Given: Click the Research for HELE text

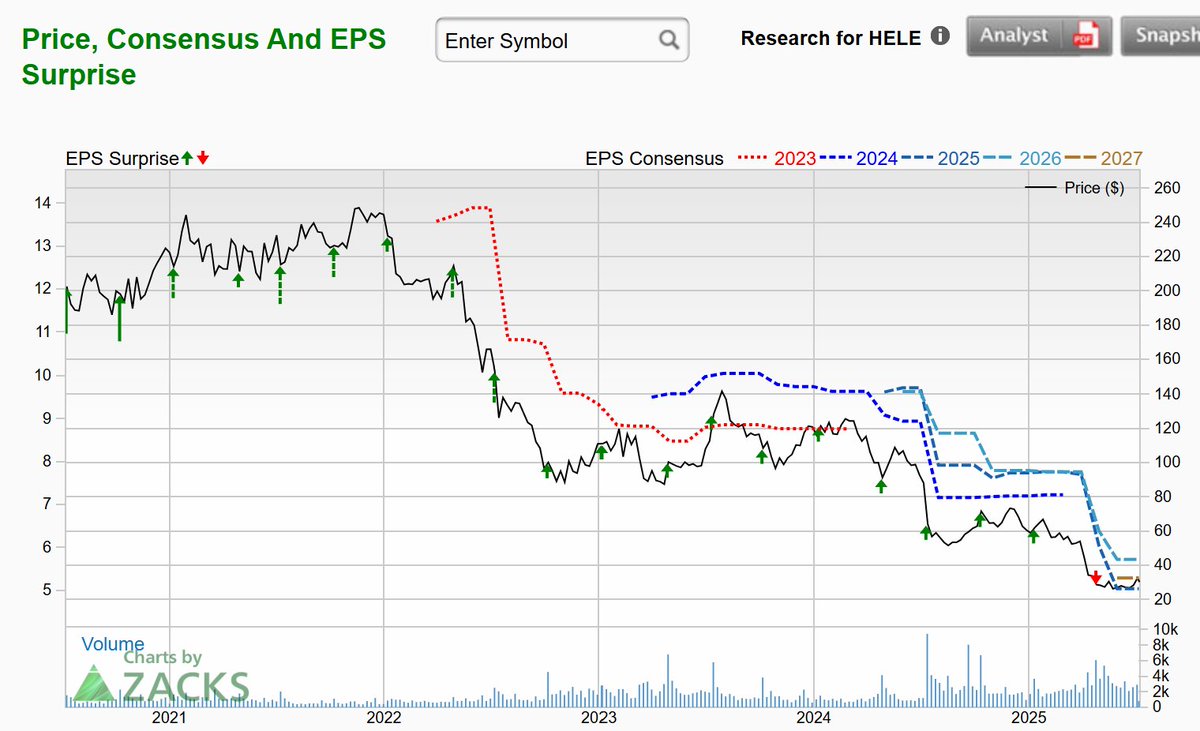Looking at the screenshot, I should (x=831, y=38).
